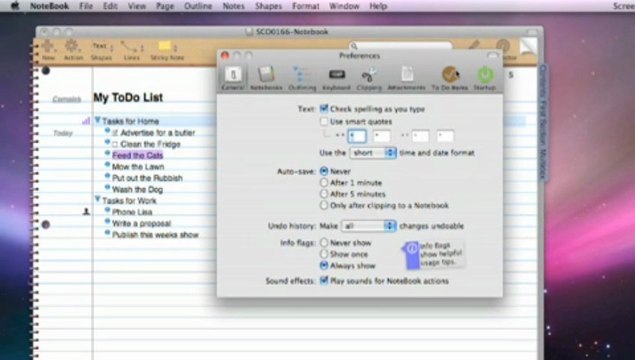This screenshot has height=360, width=635.
Task: Open the short time and date format dropdown
Action: click(373, 153)
